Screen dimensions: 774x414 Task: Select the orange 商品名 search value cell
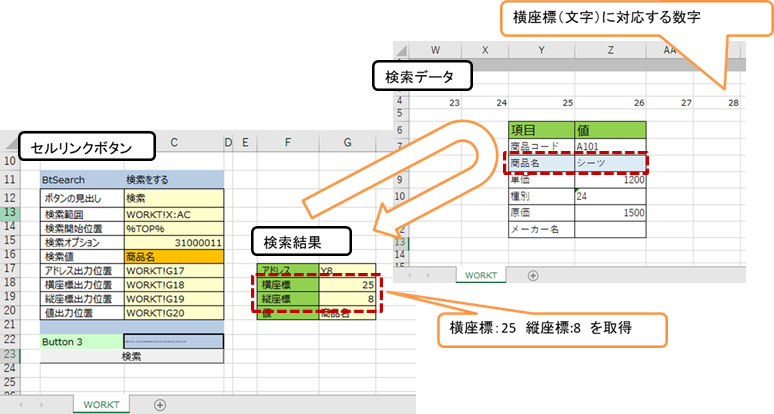coord(172,256)
